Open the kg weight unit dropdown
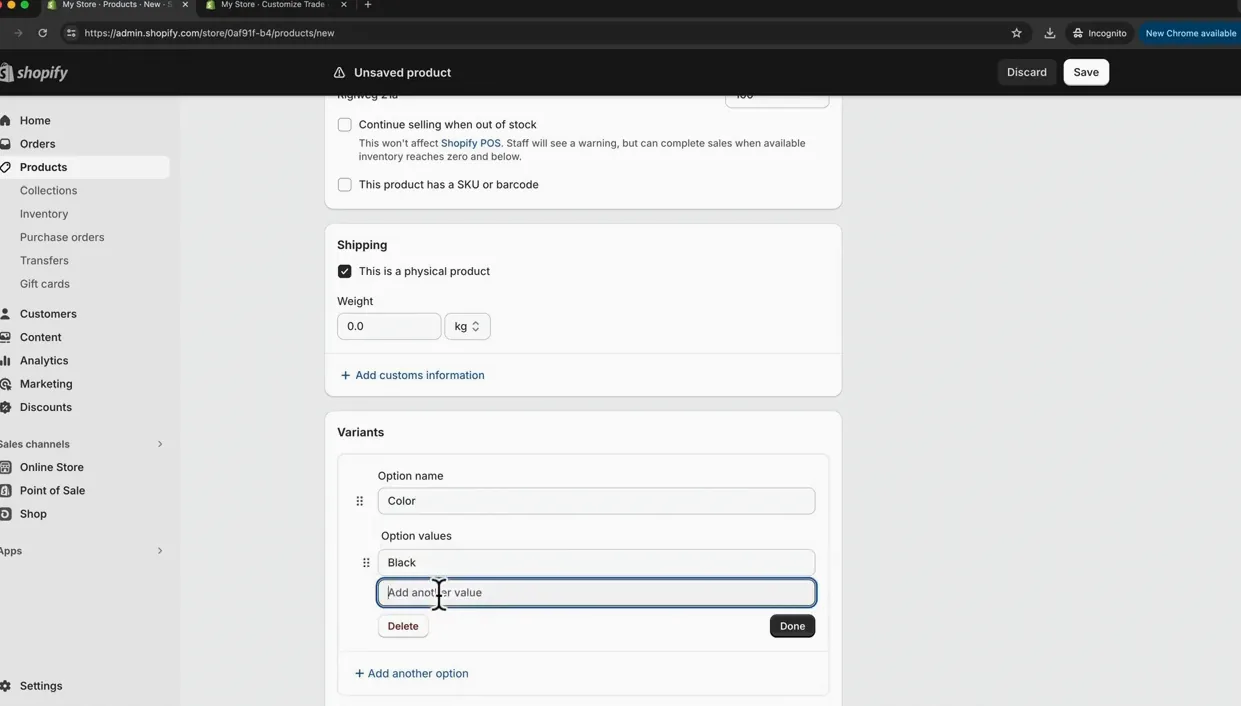 (467, 326)
